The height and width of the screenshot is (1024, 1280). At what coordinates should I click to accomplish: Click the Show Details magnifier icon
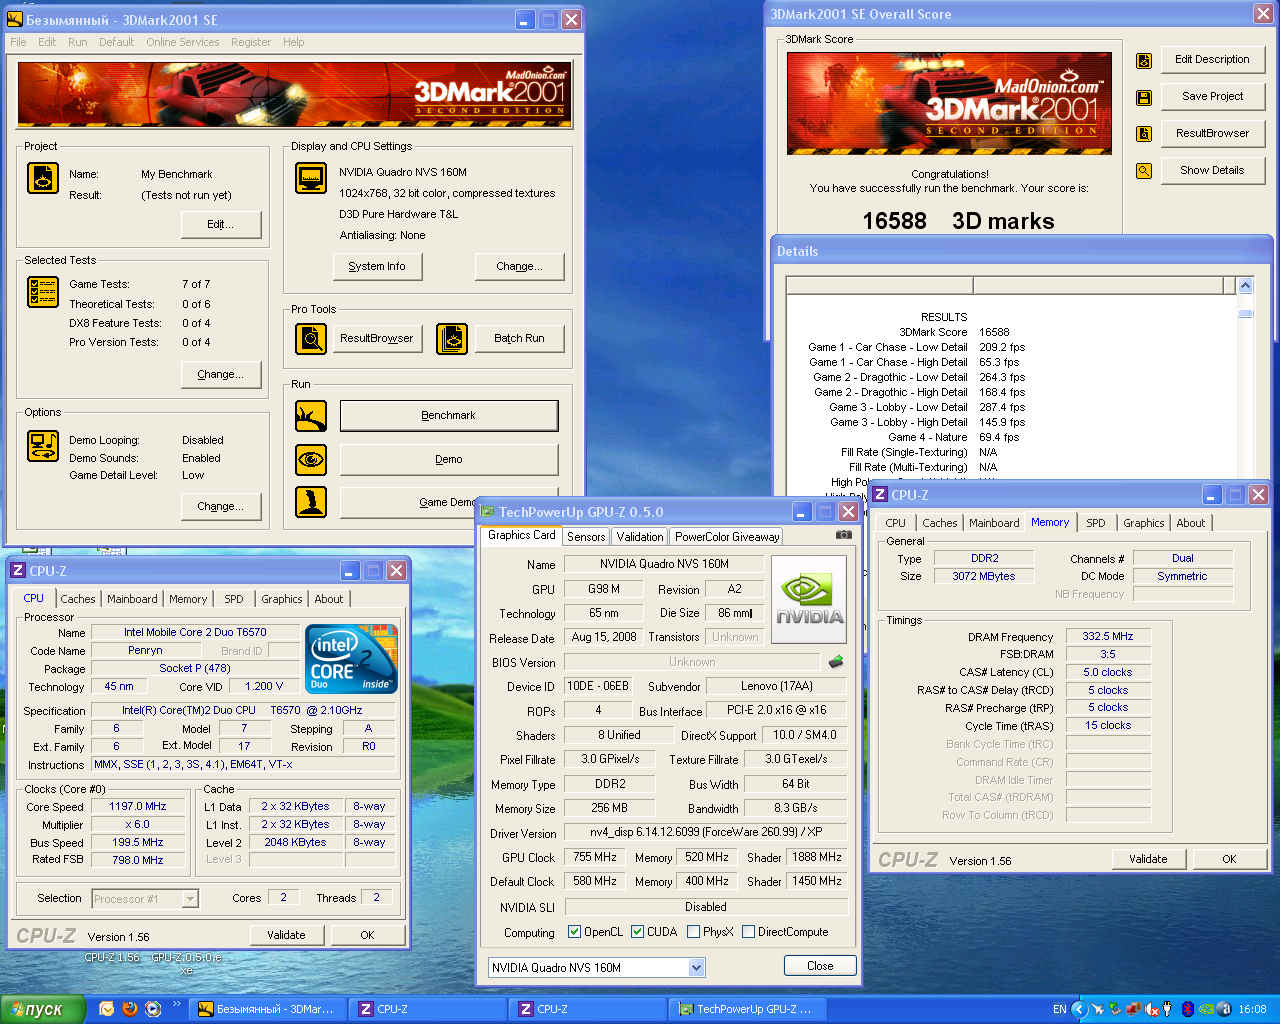[1144, 171]
